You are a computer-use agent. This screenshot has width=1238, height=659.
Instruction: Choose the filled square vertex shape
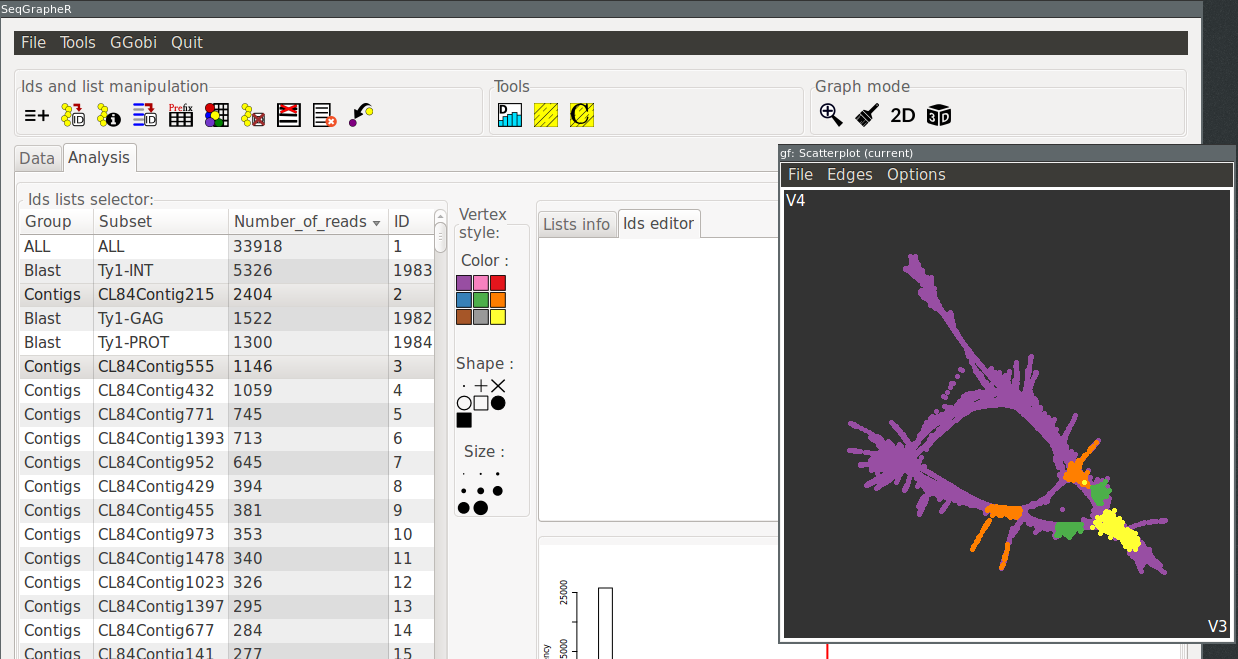pos(464,420)
